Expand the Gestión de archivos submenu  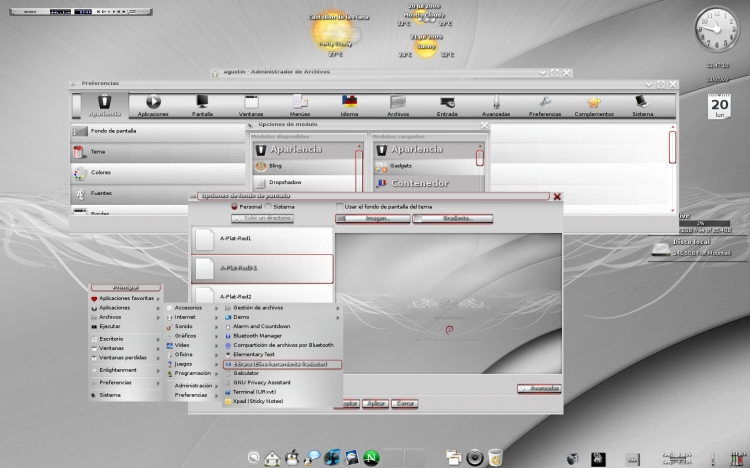[282, 308]
